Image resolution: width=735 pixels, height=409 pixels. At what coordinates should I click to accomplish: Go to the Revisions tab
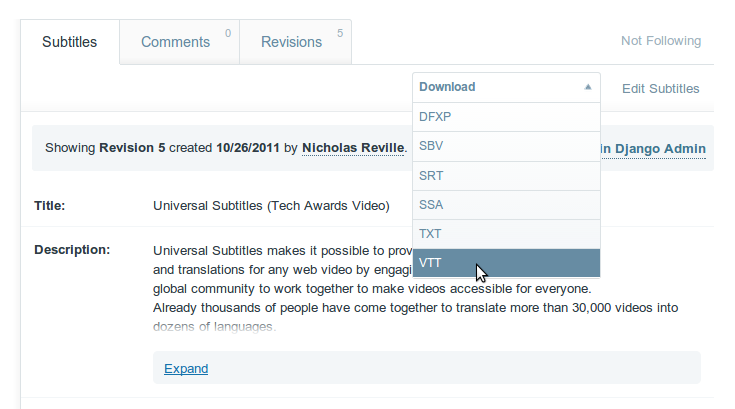[292, 42]
